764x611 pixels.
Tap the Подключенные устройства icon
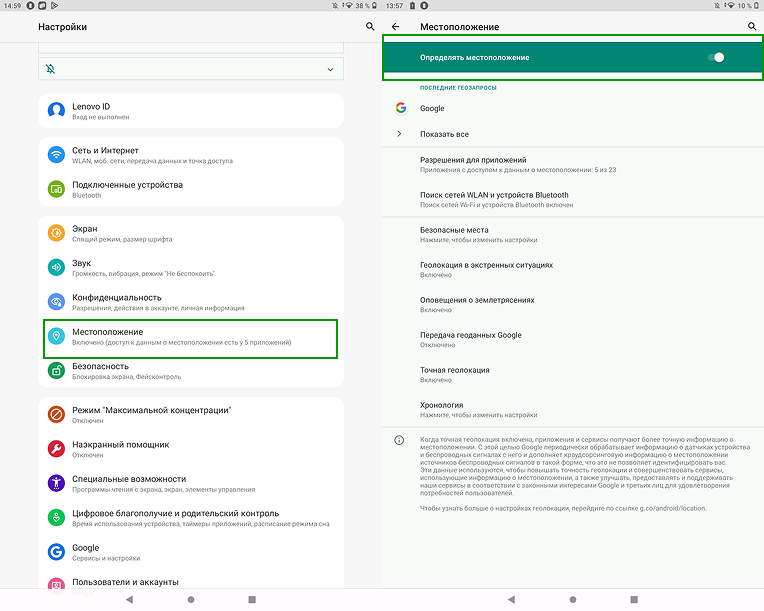pos(56,189)
